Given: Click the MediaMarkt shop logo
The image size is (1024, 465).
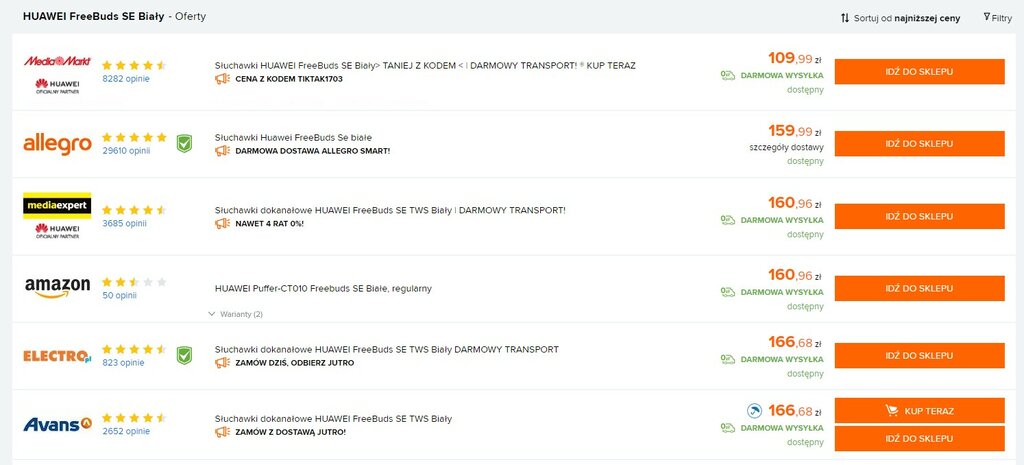Looking at the screenshot, I should [57, 61].
